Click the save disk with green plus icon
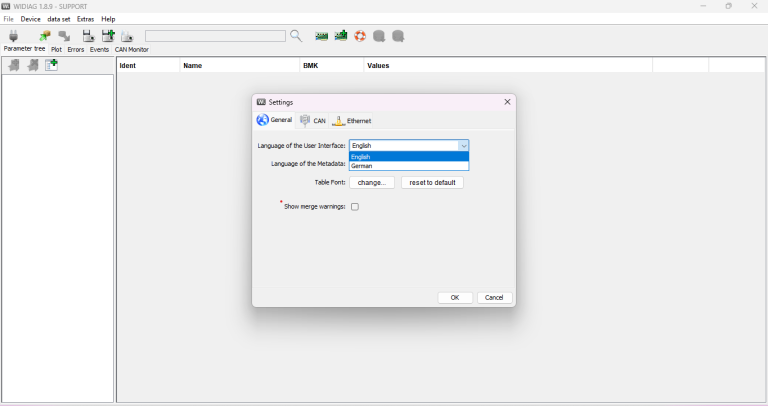Image resolution: width=768 pixels, height=406 pixels. click(108, 36)
